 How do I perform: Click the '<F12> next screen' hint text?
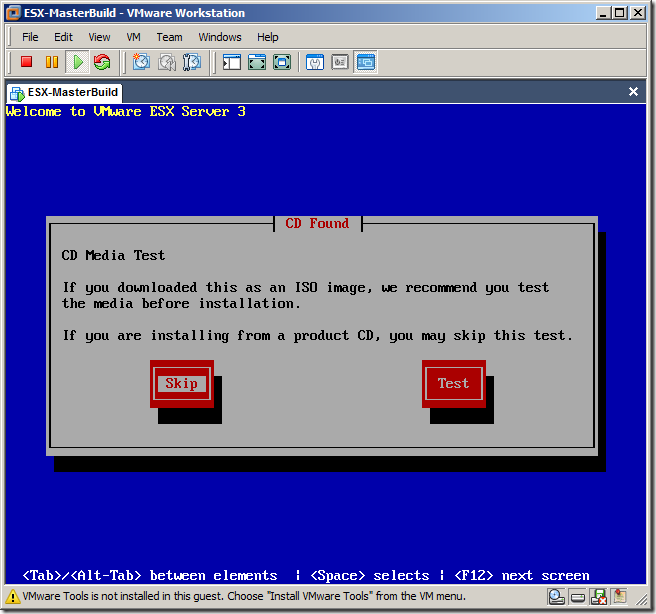pyautogui.click(x=522, y=576)
